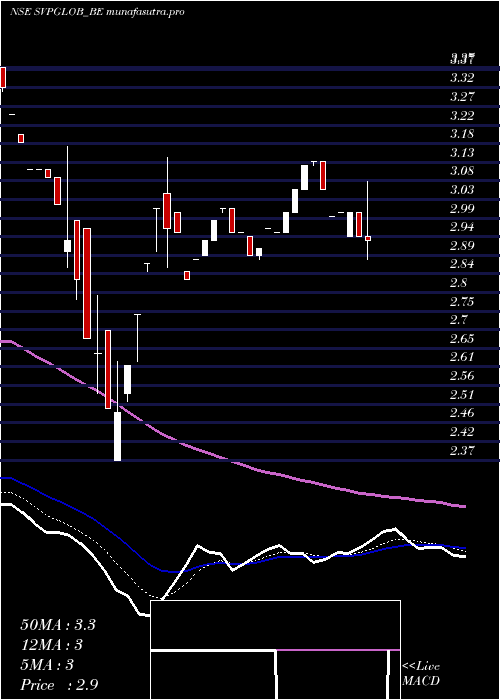500x700 pixels.
Task: Select the 3.08 price axis label
Action: (462, 171)
